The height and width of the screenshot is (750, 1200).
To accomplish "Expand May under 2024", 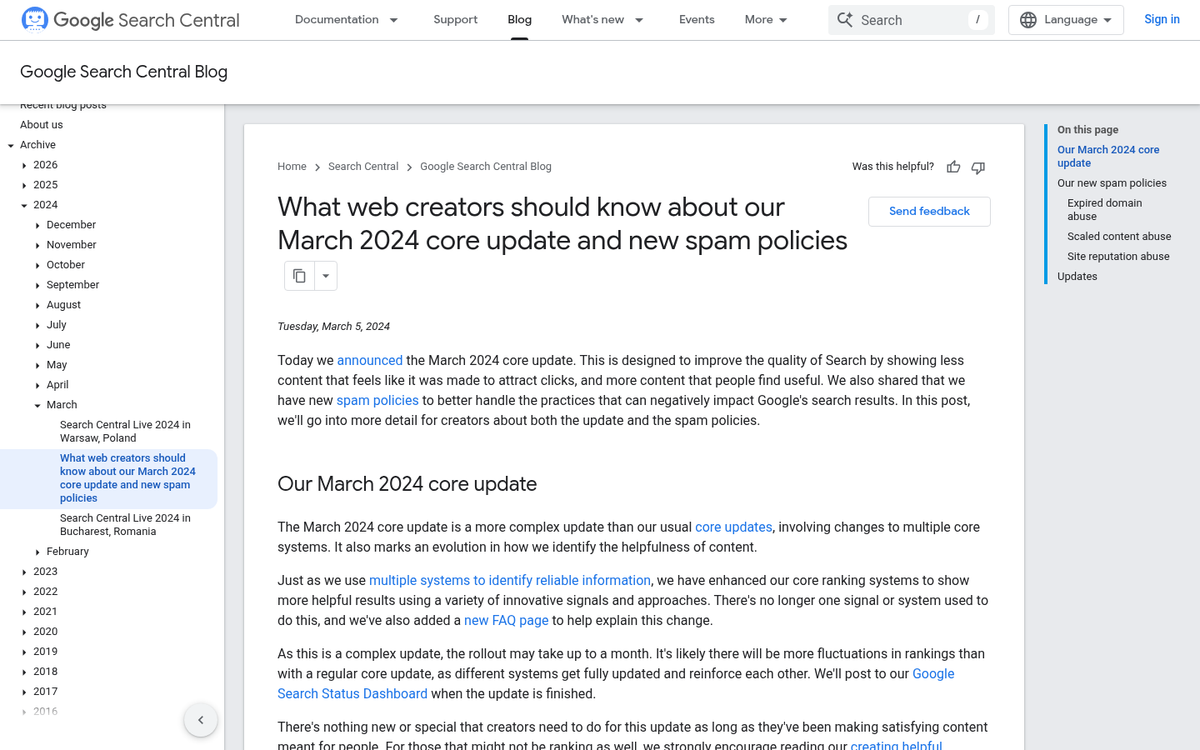I will (x=38, y=365).
